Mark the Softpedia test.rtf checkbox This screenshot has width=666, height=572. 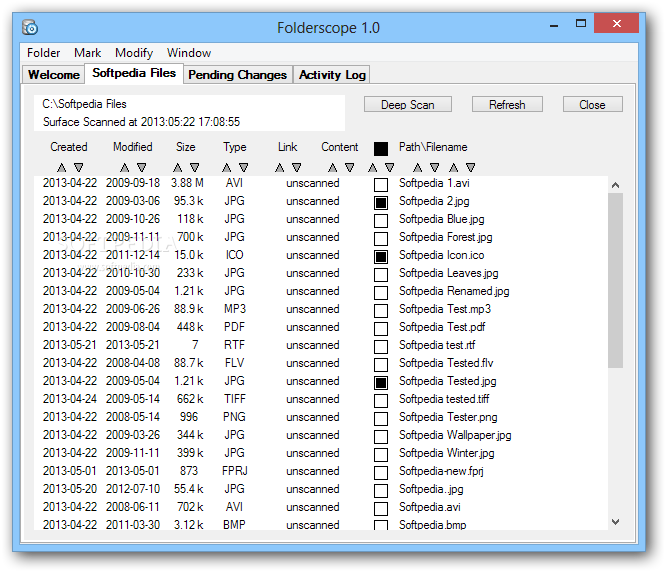pos(381,347)
